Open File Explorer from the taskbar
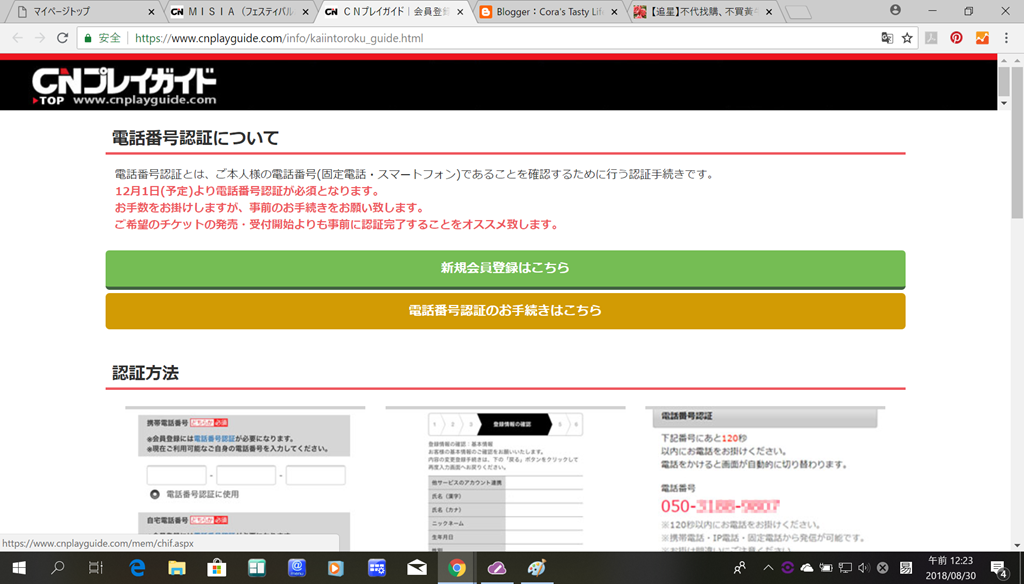The image size is (1024, 584). (x=176, y=568)
